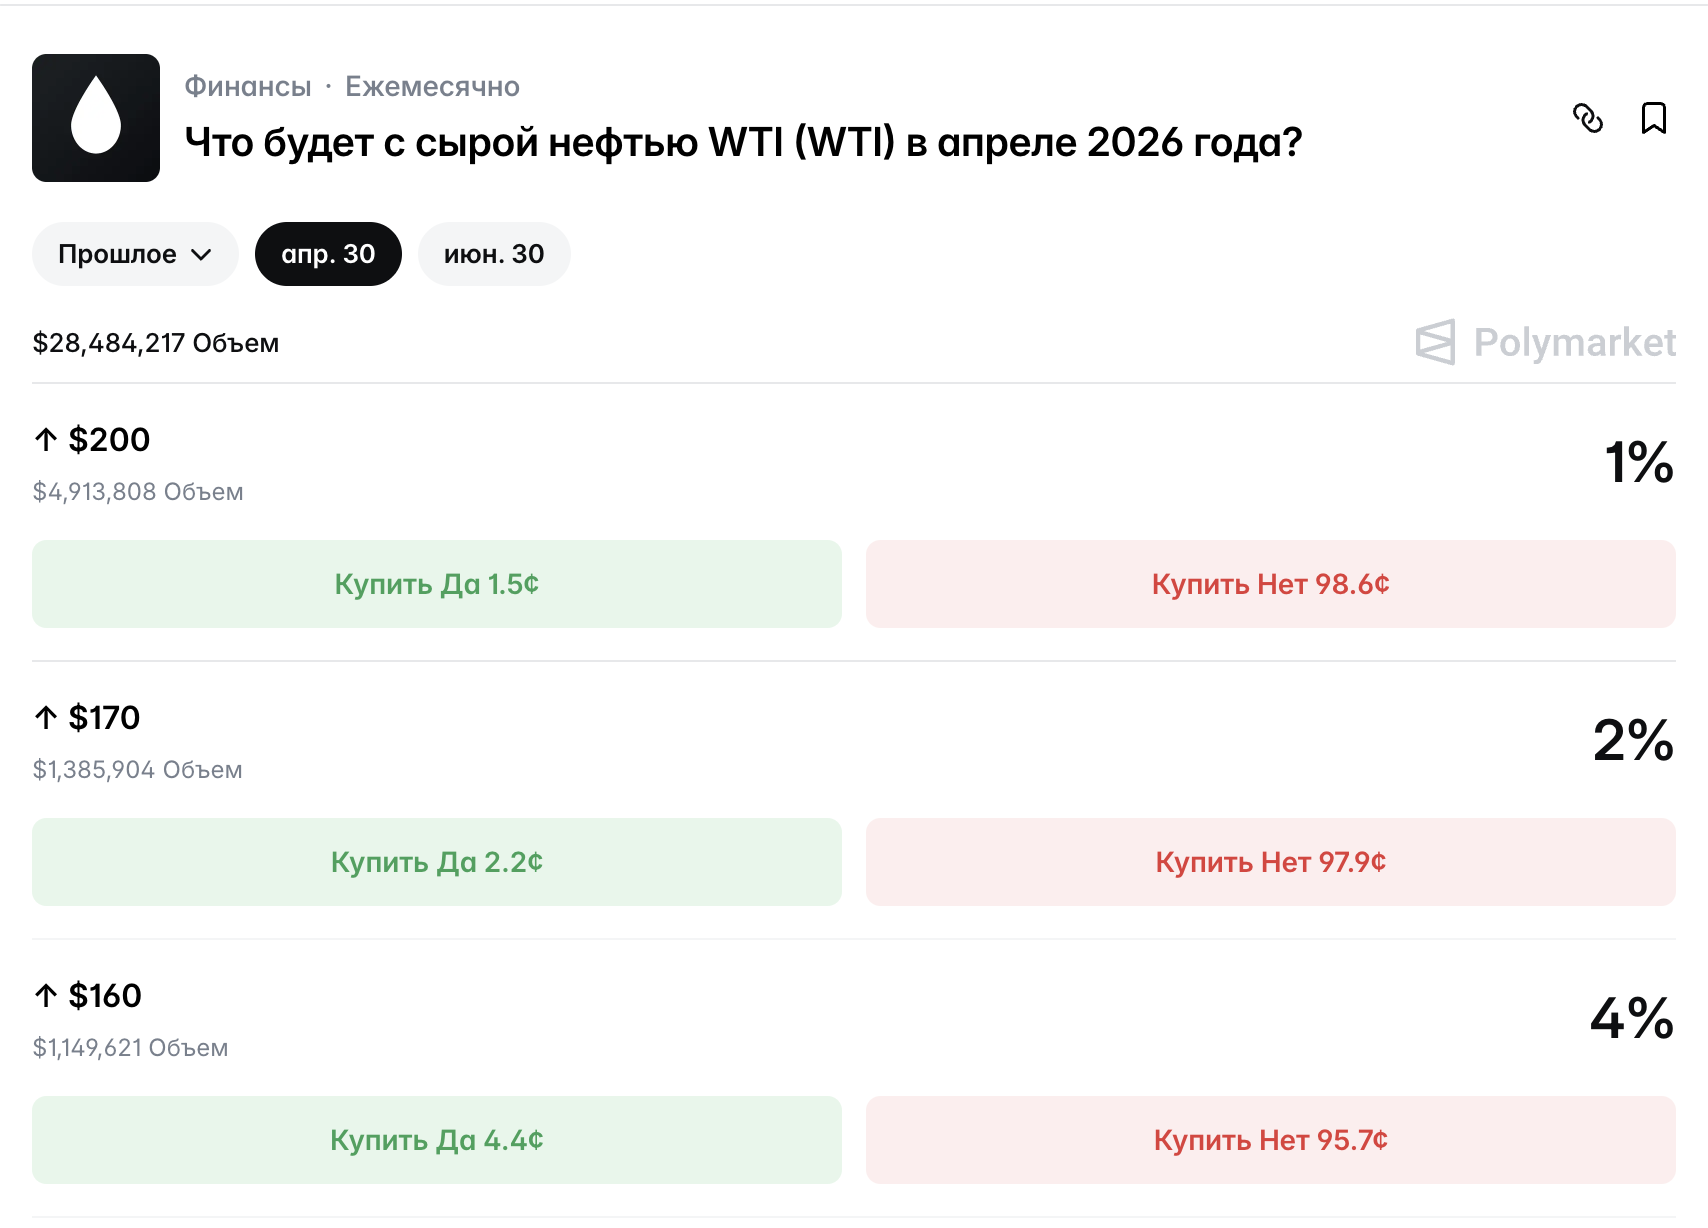The width and height of the screenshot is (1708, 1228).
Task: Click Купить Нет 98.6¢ button
Action: point(1270,584)
